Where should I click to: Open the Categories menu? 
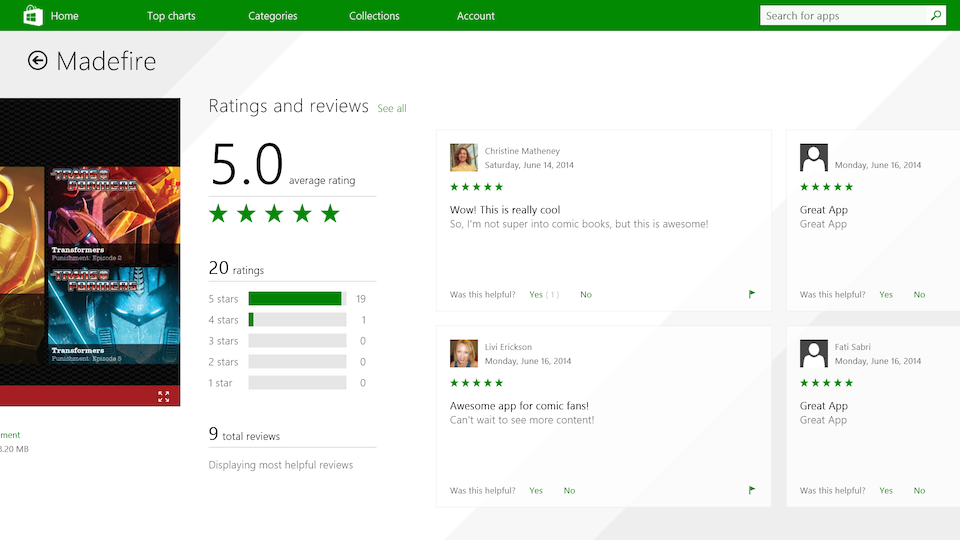(272, 16)
